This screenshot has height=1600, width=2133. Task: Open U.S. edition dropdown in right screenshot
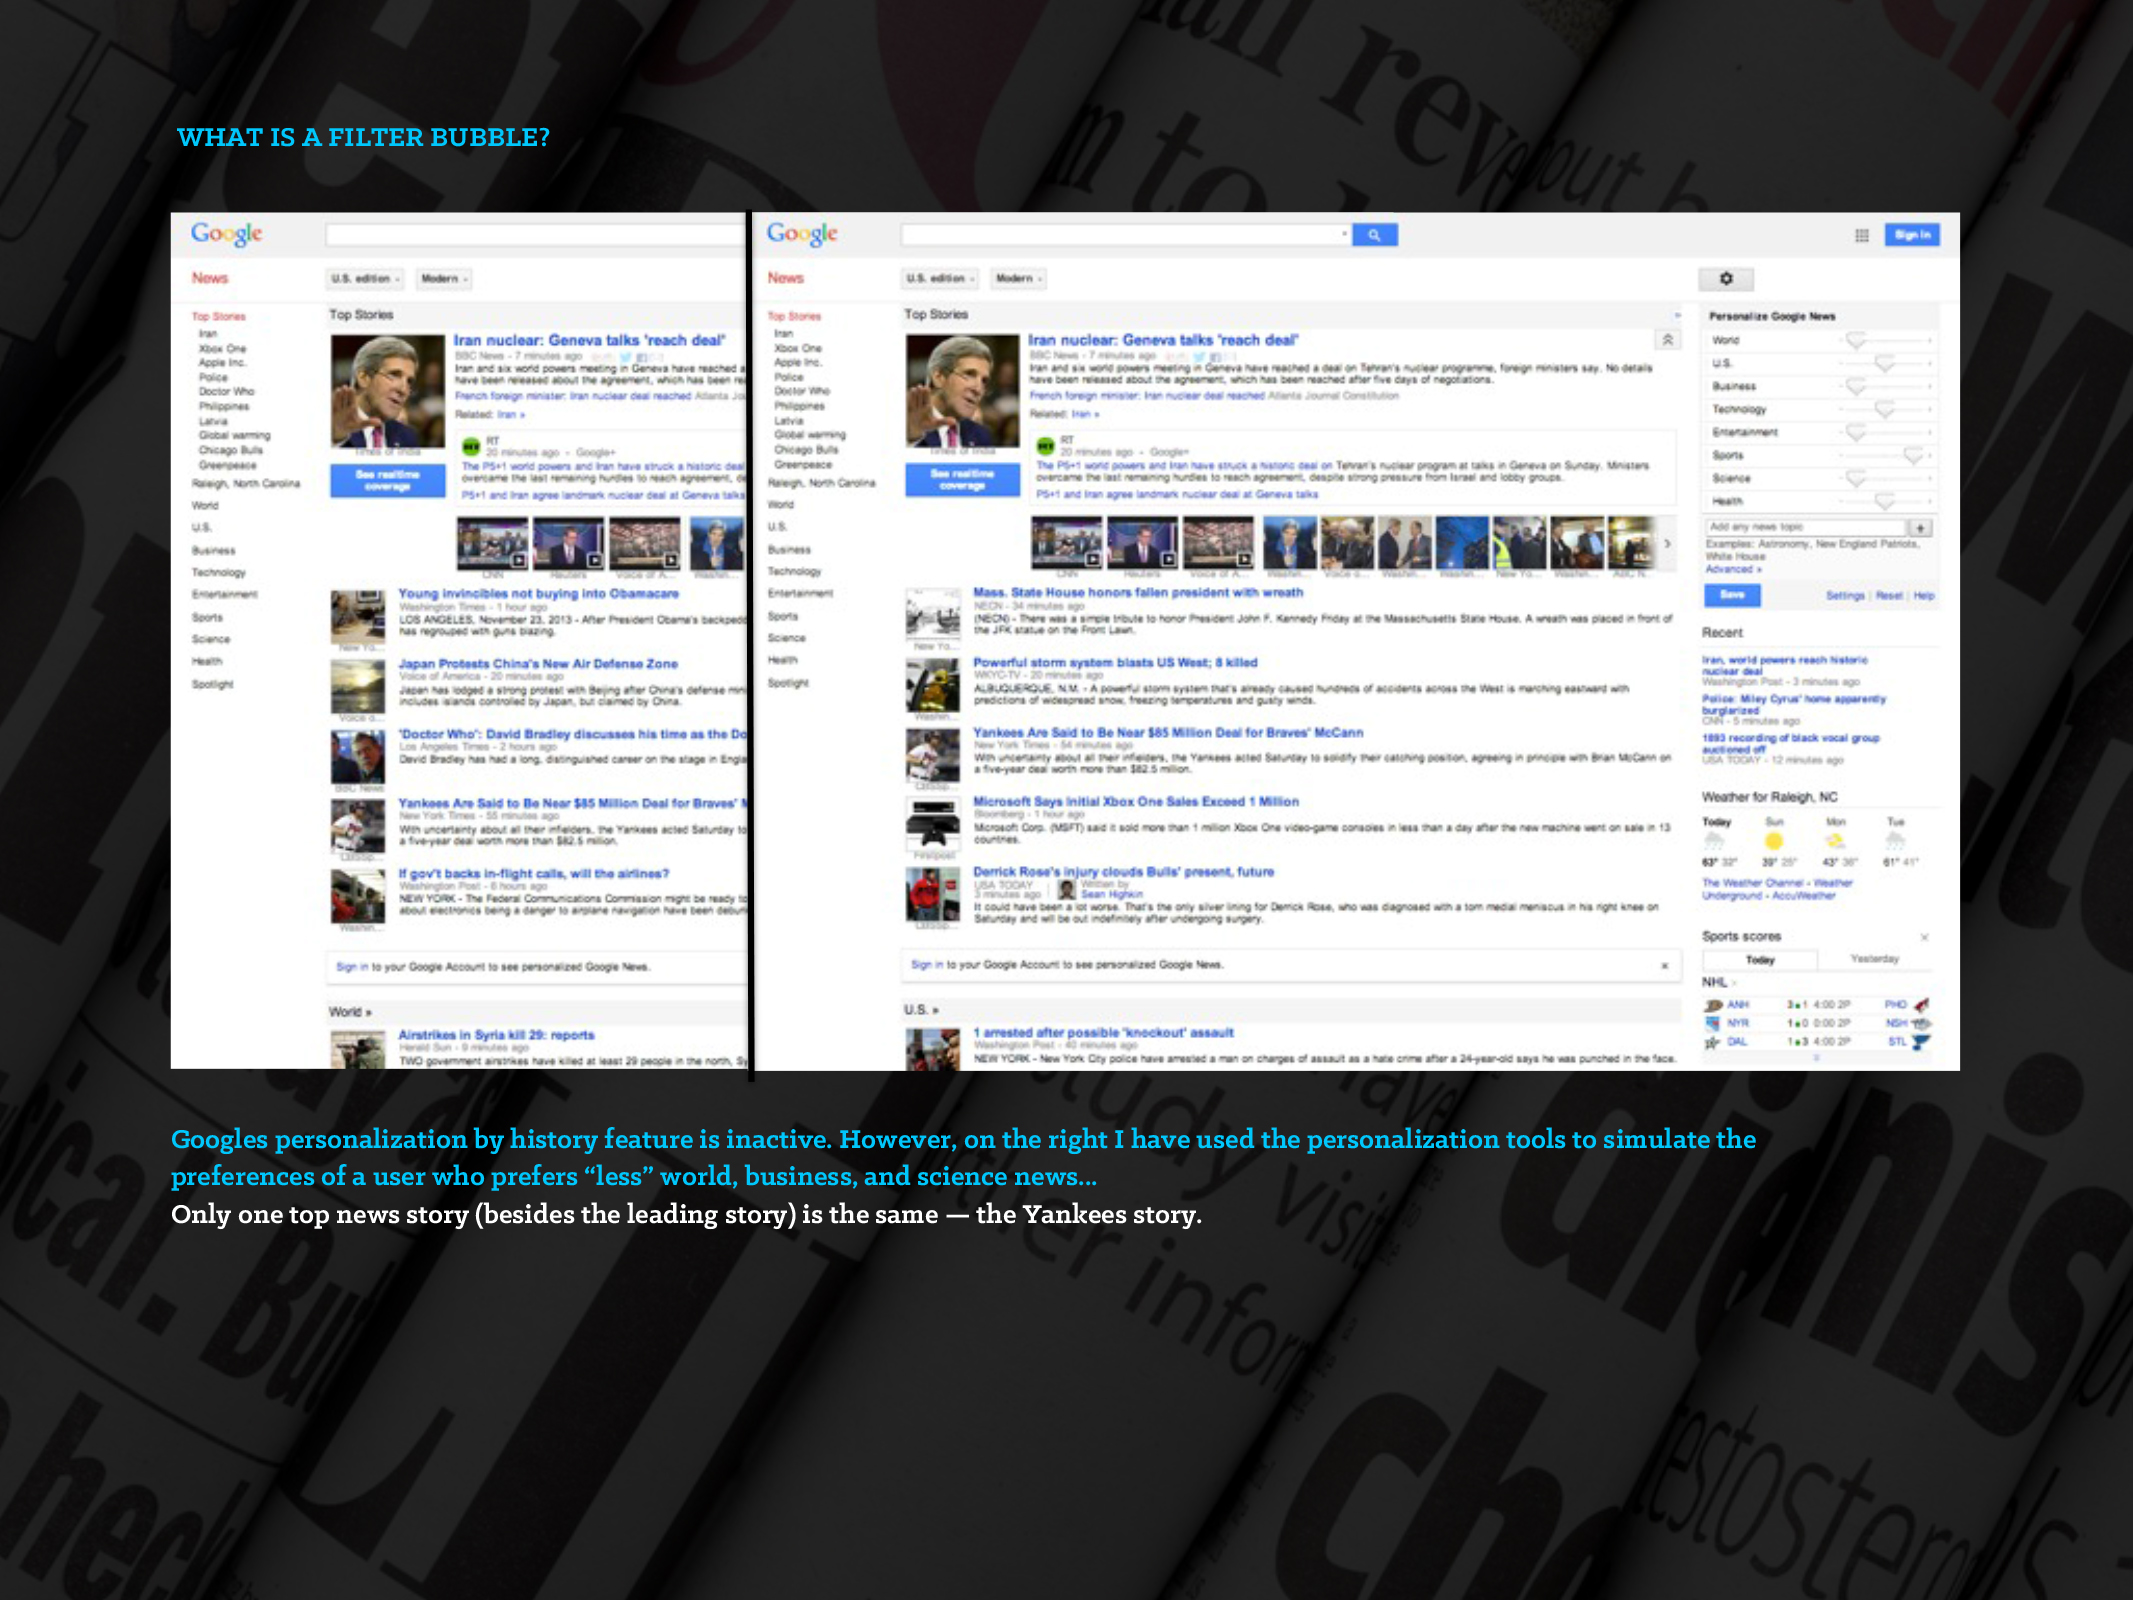(x=941, y=279)
